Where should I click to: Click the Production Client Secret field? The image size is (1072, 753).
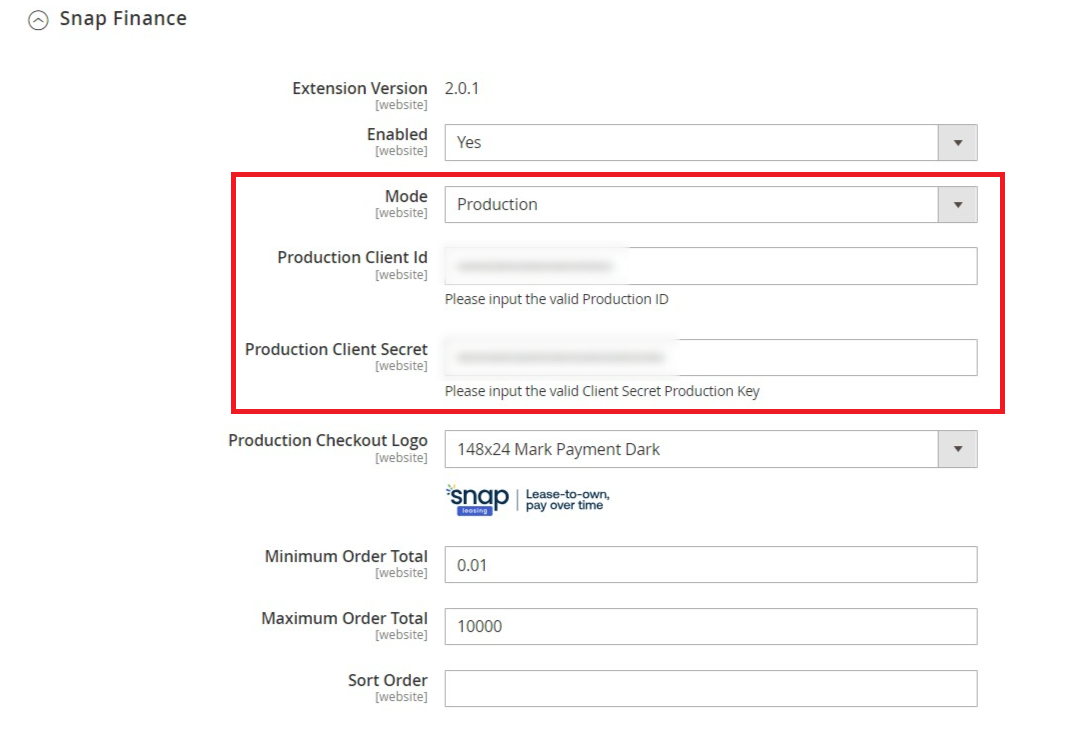710,357
